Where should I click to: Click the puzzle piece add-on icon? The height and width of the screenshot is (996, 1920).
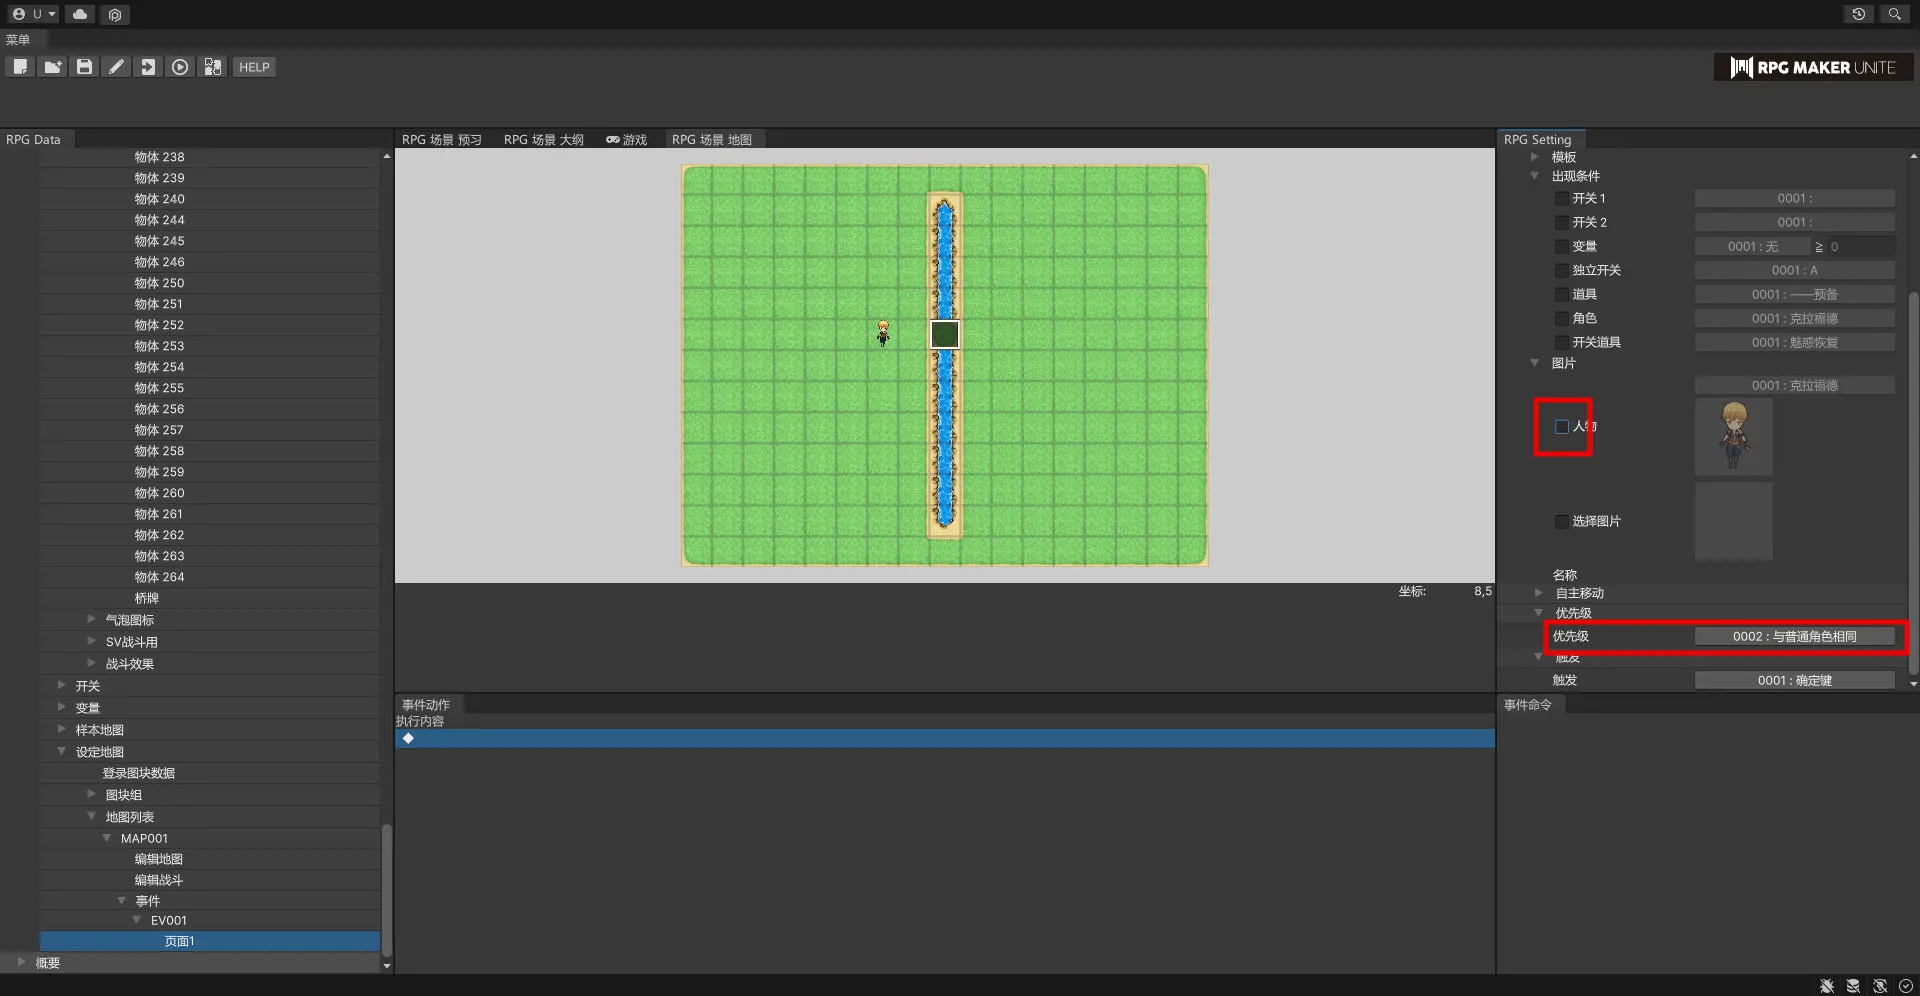(212, 67)
